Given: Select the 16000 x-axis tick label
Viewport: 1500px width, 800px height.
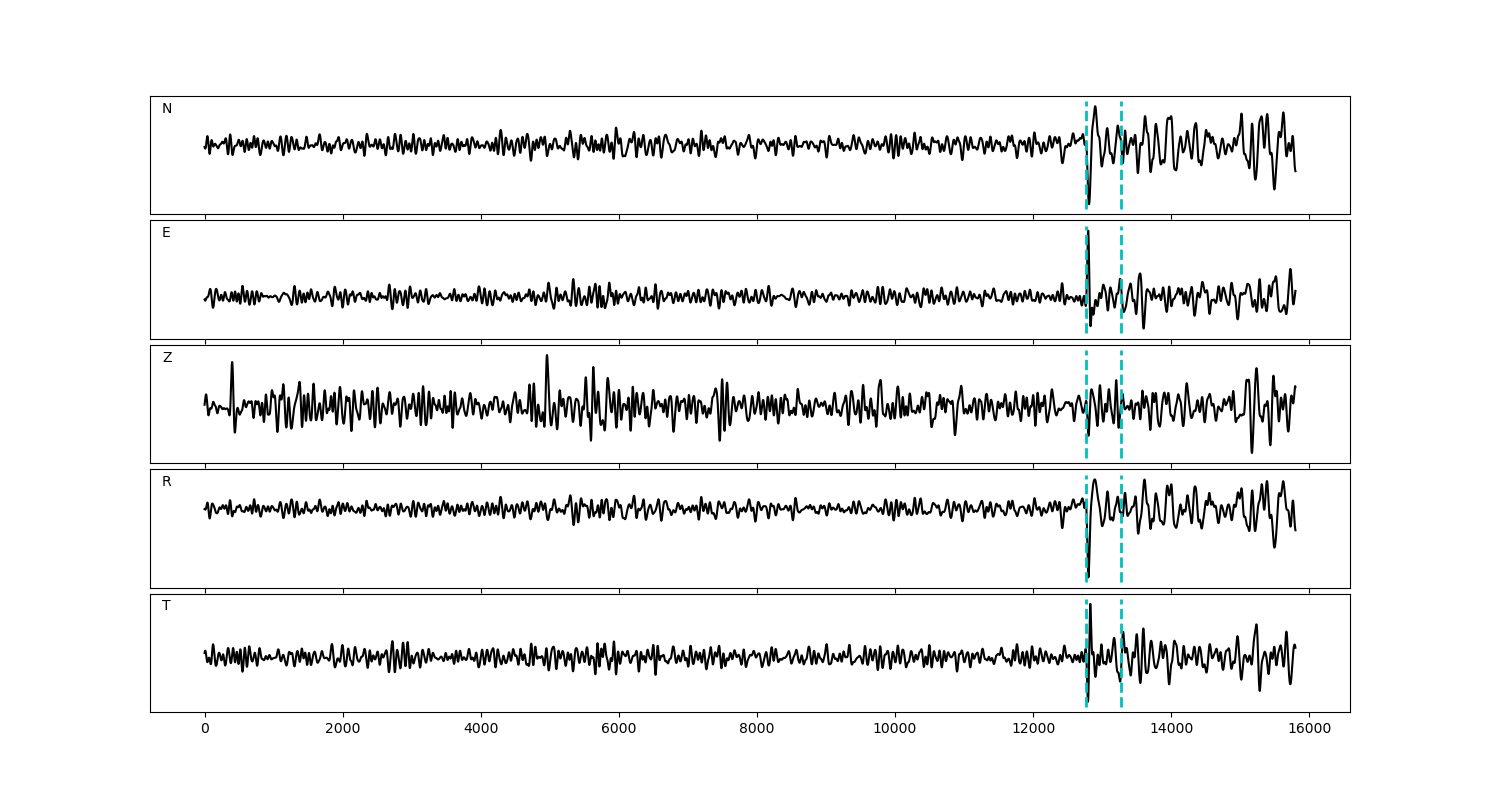Looking at the screenshot, I should (1309, 730).
